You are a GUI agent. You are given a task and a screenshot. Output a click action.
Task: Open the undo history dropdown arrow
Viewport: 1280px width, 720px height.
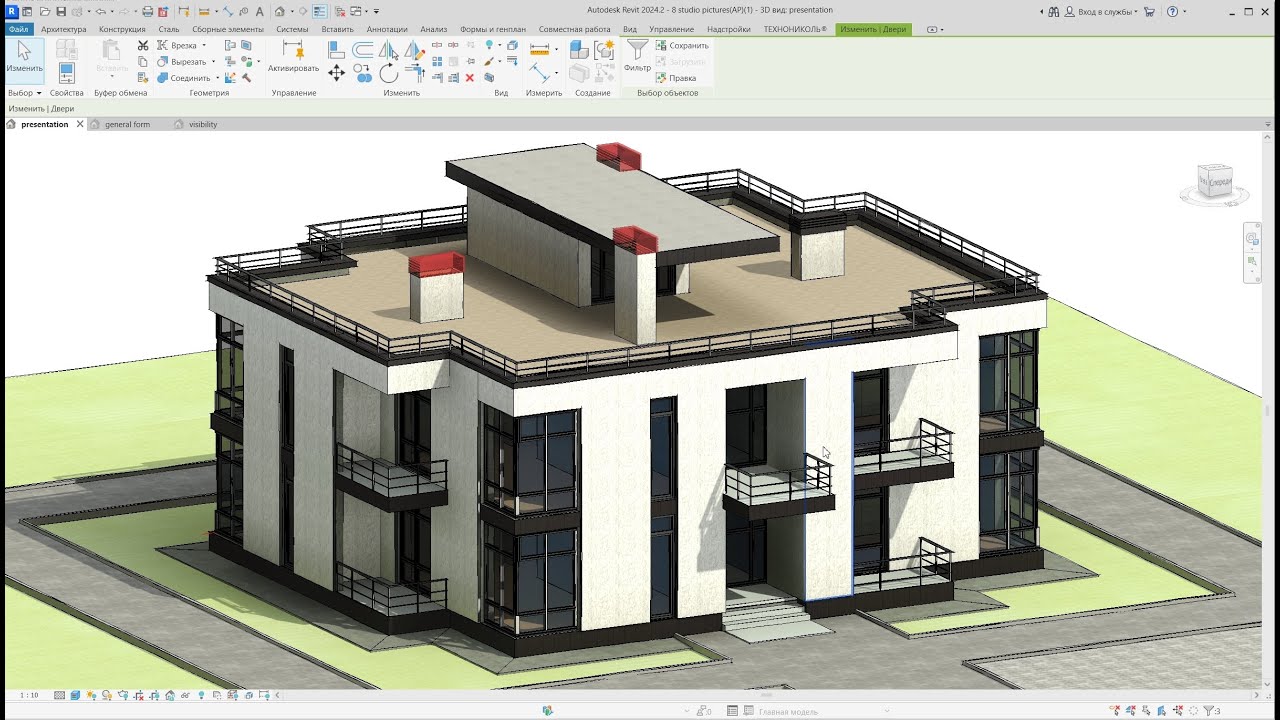tap(112, 12)
